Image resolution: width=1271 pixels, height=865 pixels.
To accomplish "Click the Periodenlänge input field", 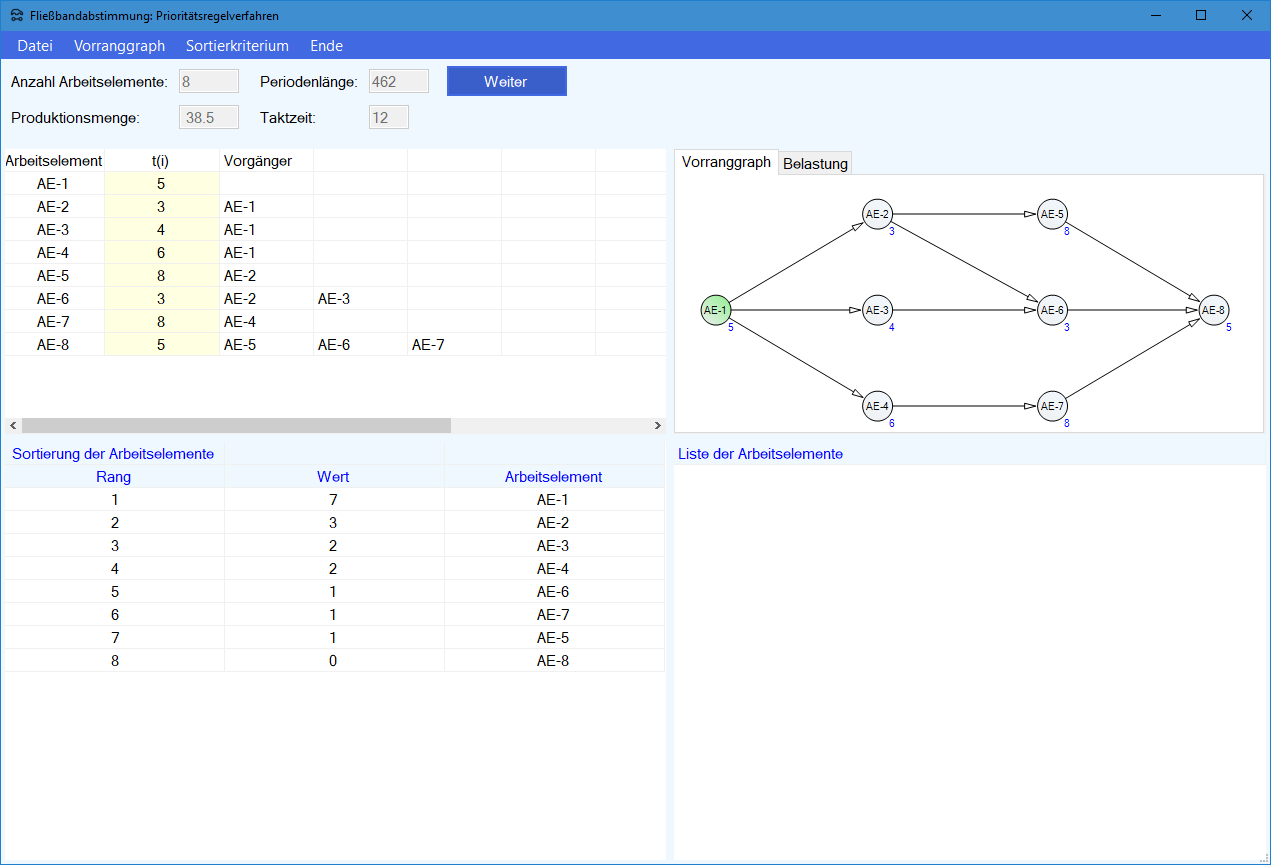I will pos(398,82).
